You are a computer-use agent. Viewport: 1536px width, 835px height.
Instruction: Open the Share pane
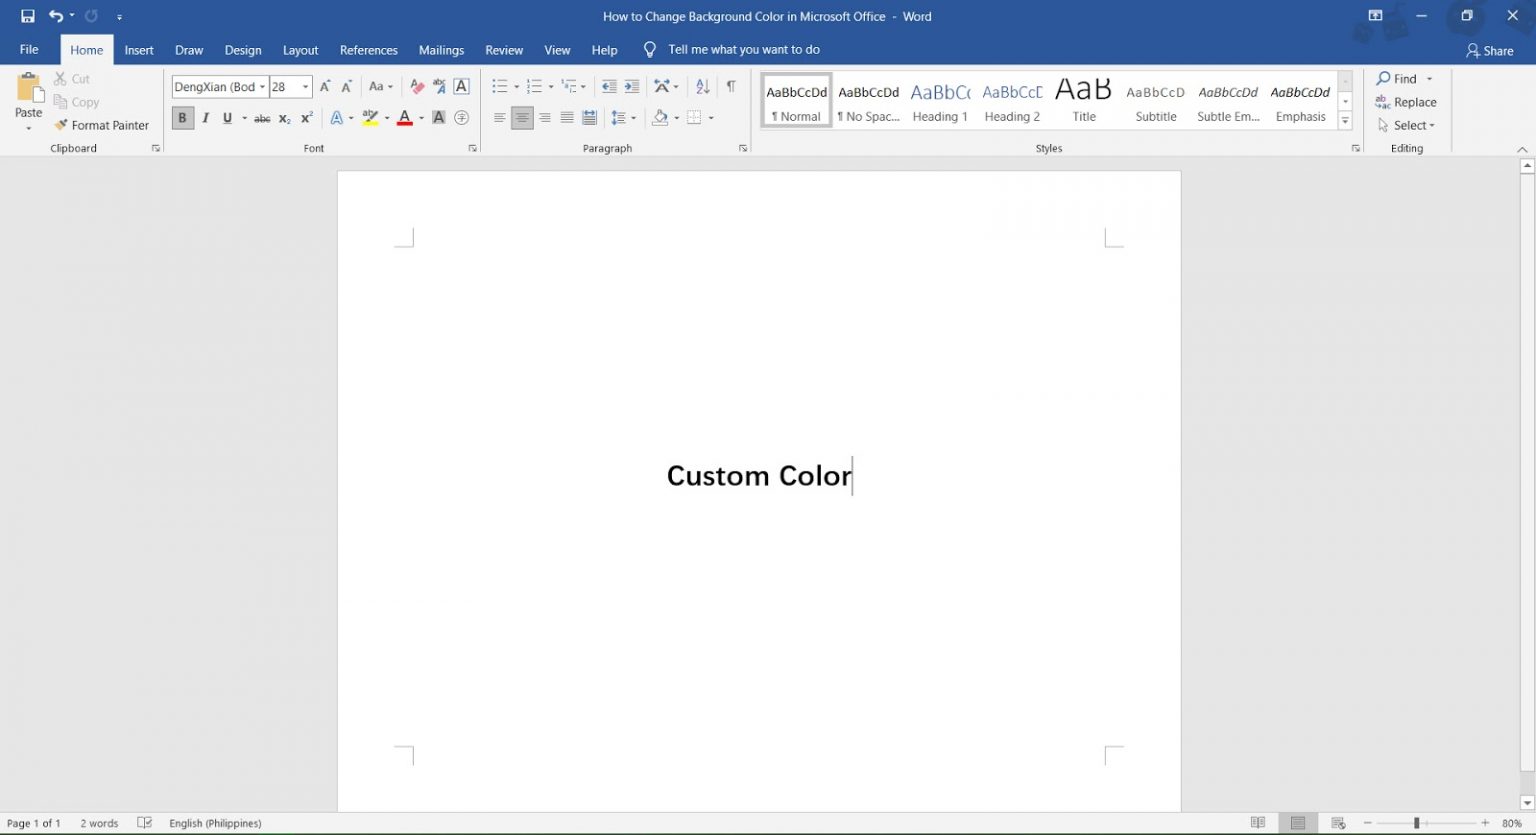[x=1489, y=49]
